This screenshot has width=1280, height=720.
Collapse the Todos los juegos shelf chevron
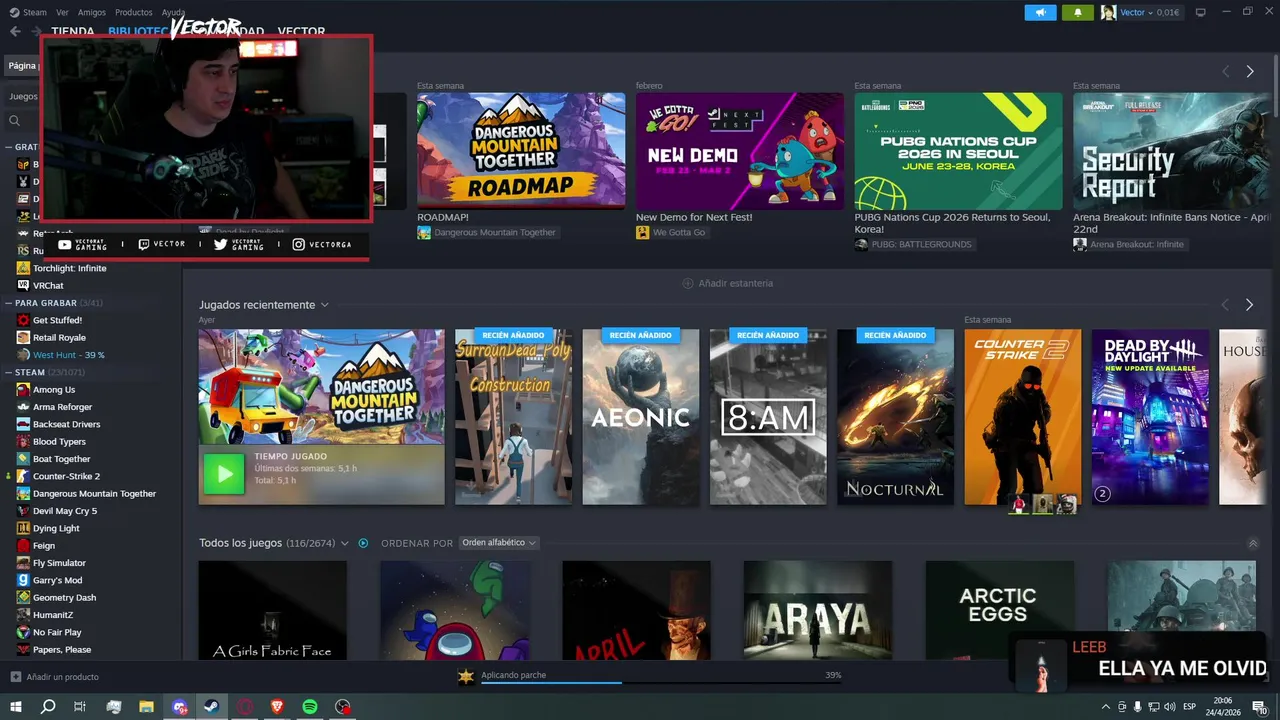click(1253, 543)
